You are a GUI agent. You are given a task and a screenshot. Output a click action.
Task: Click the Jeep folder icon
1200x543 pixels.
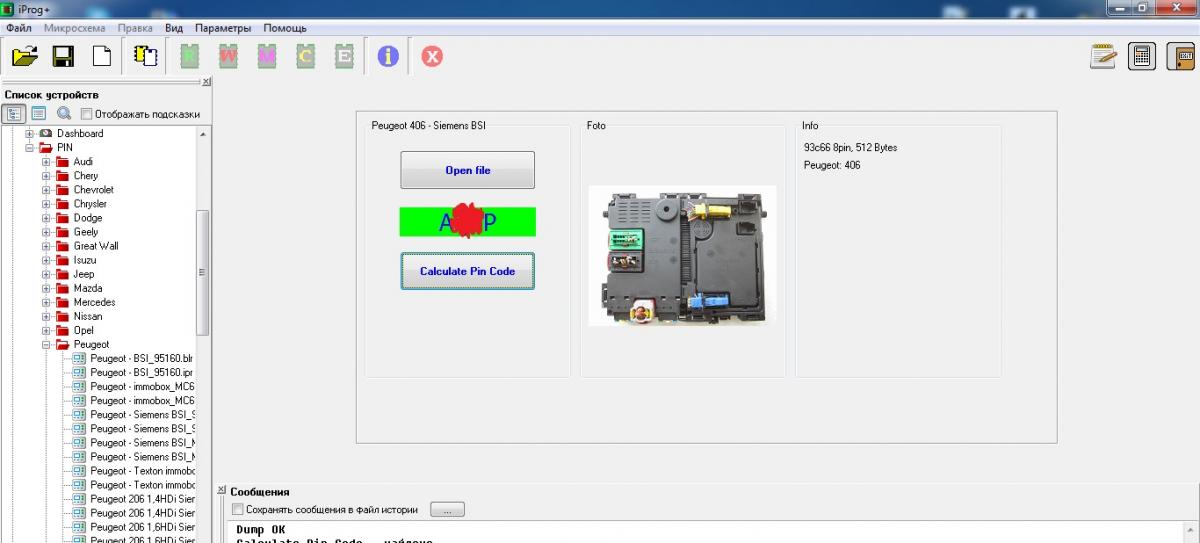pyautogui.click(x=62, y=274)
